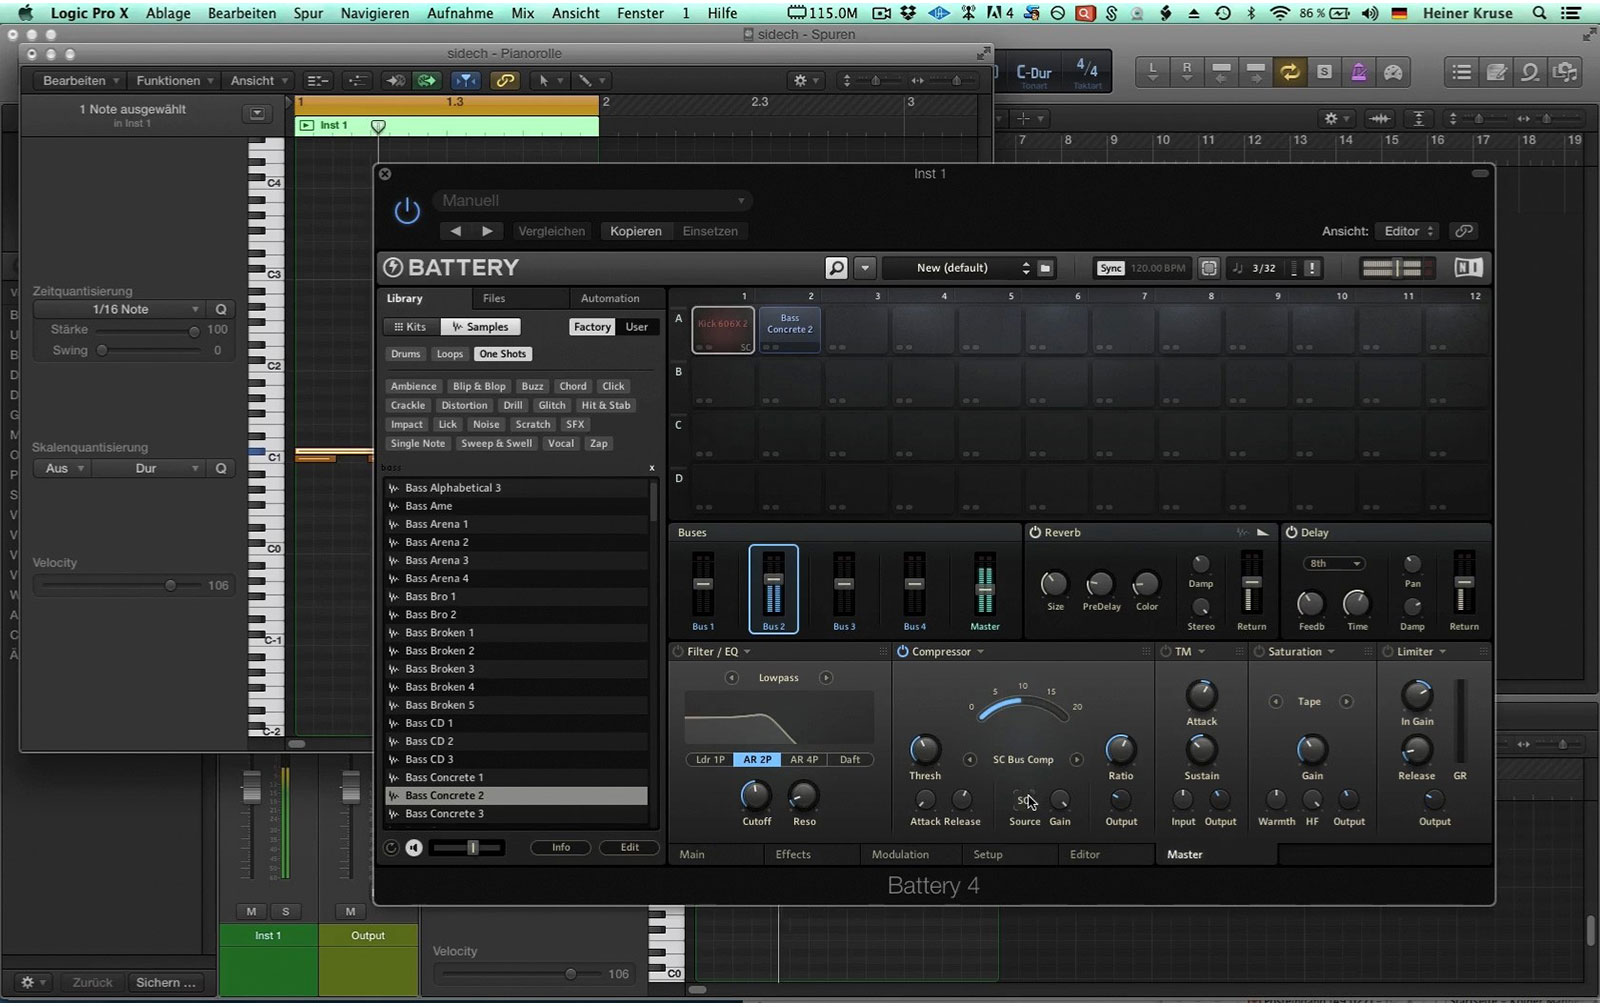Click the Native Instruments NI logo
1600x1007 pixels.
pyautogui.click(x=1468, y=268)
